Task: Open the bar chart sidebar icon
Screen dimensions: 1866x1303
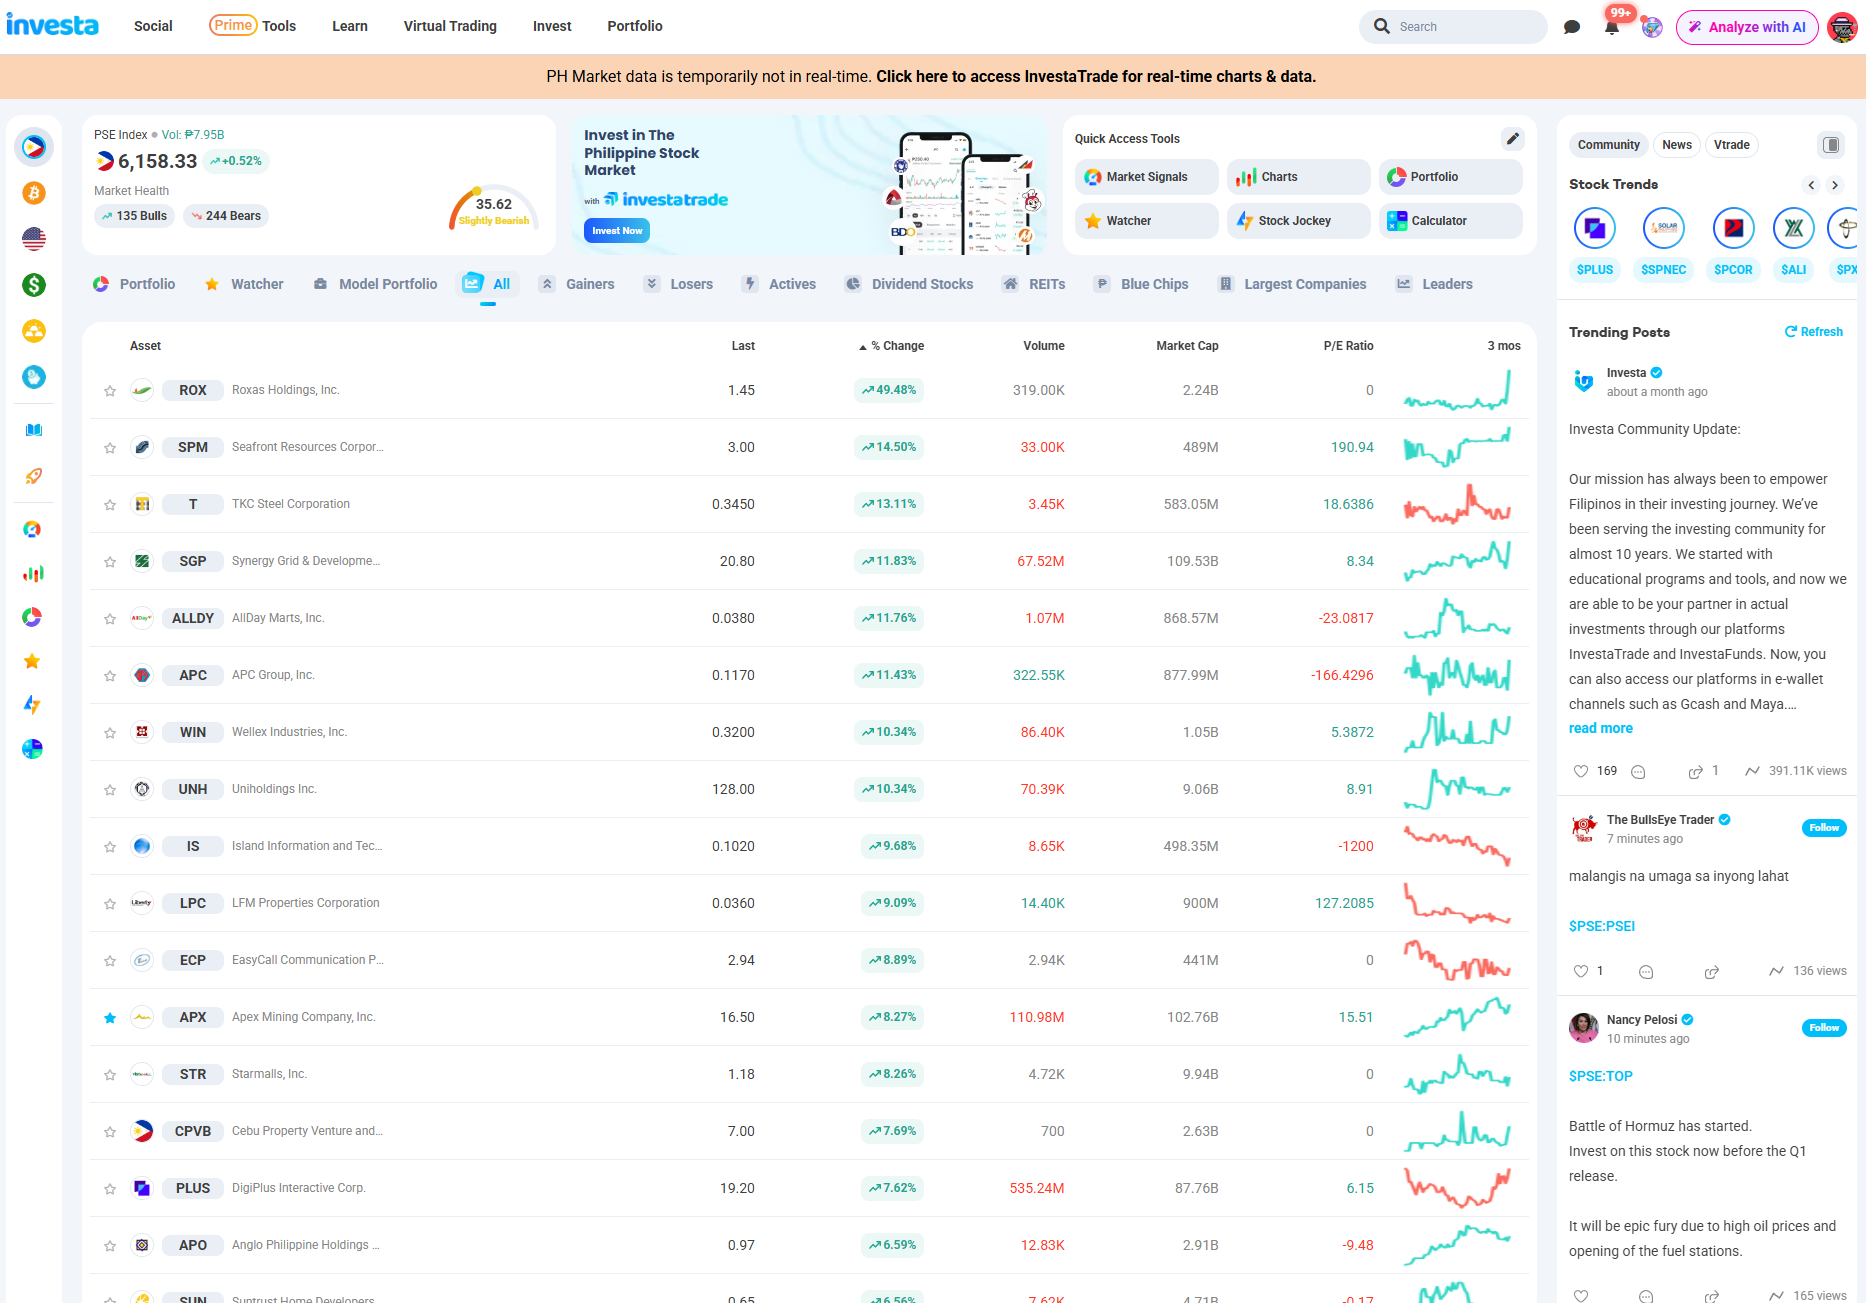Action: (33, 574)
